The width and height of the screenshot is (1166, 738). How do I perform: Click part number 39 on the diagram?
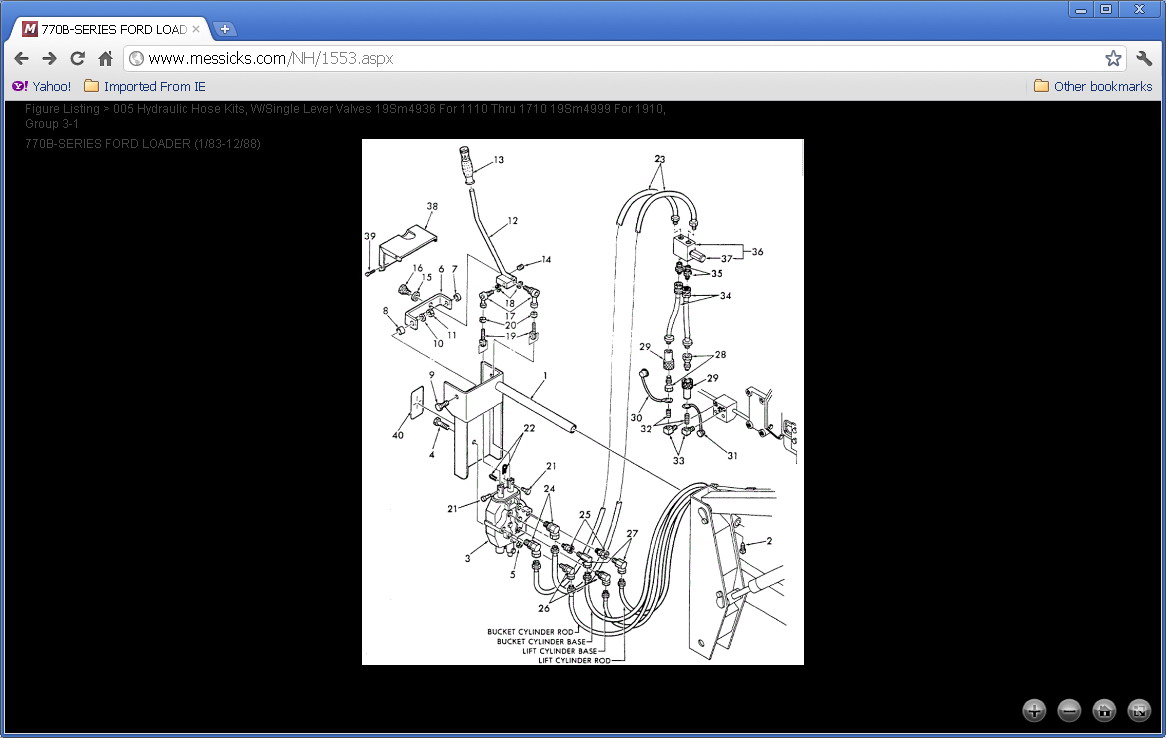click(370, 236)
